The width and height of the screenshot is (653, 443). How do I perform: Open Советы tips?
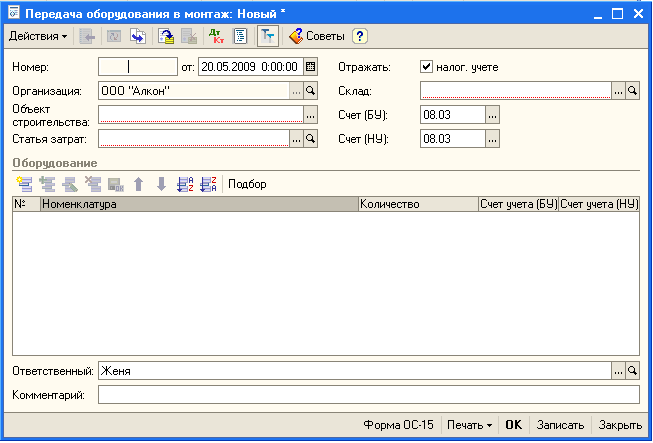[x=317, y=36]
